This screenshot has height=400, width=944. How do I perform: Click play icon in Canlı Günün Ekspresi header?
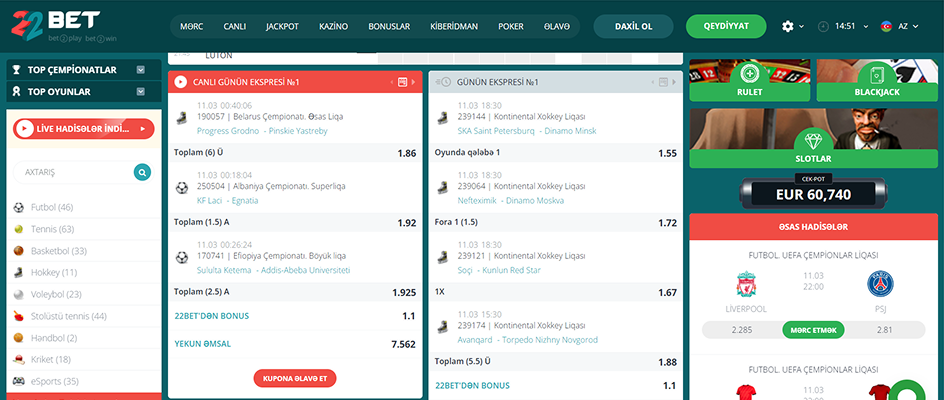[181, 82]
